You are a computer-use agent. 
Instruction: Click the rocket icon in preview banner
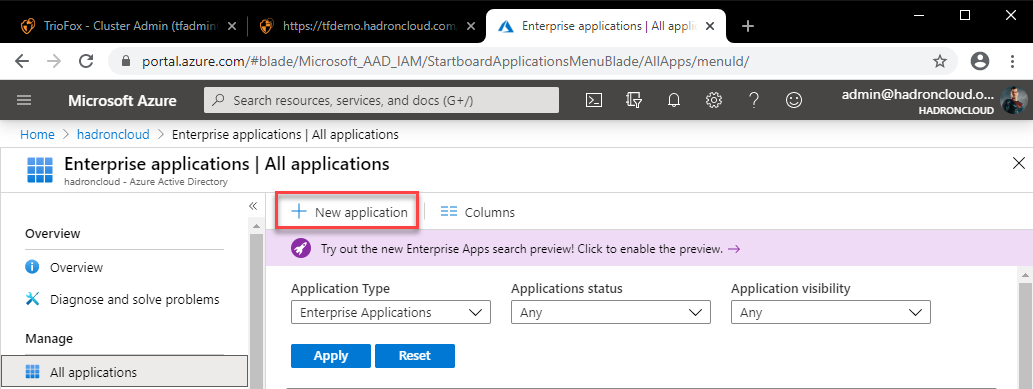(x=301, y=249)
